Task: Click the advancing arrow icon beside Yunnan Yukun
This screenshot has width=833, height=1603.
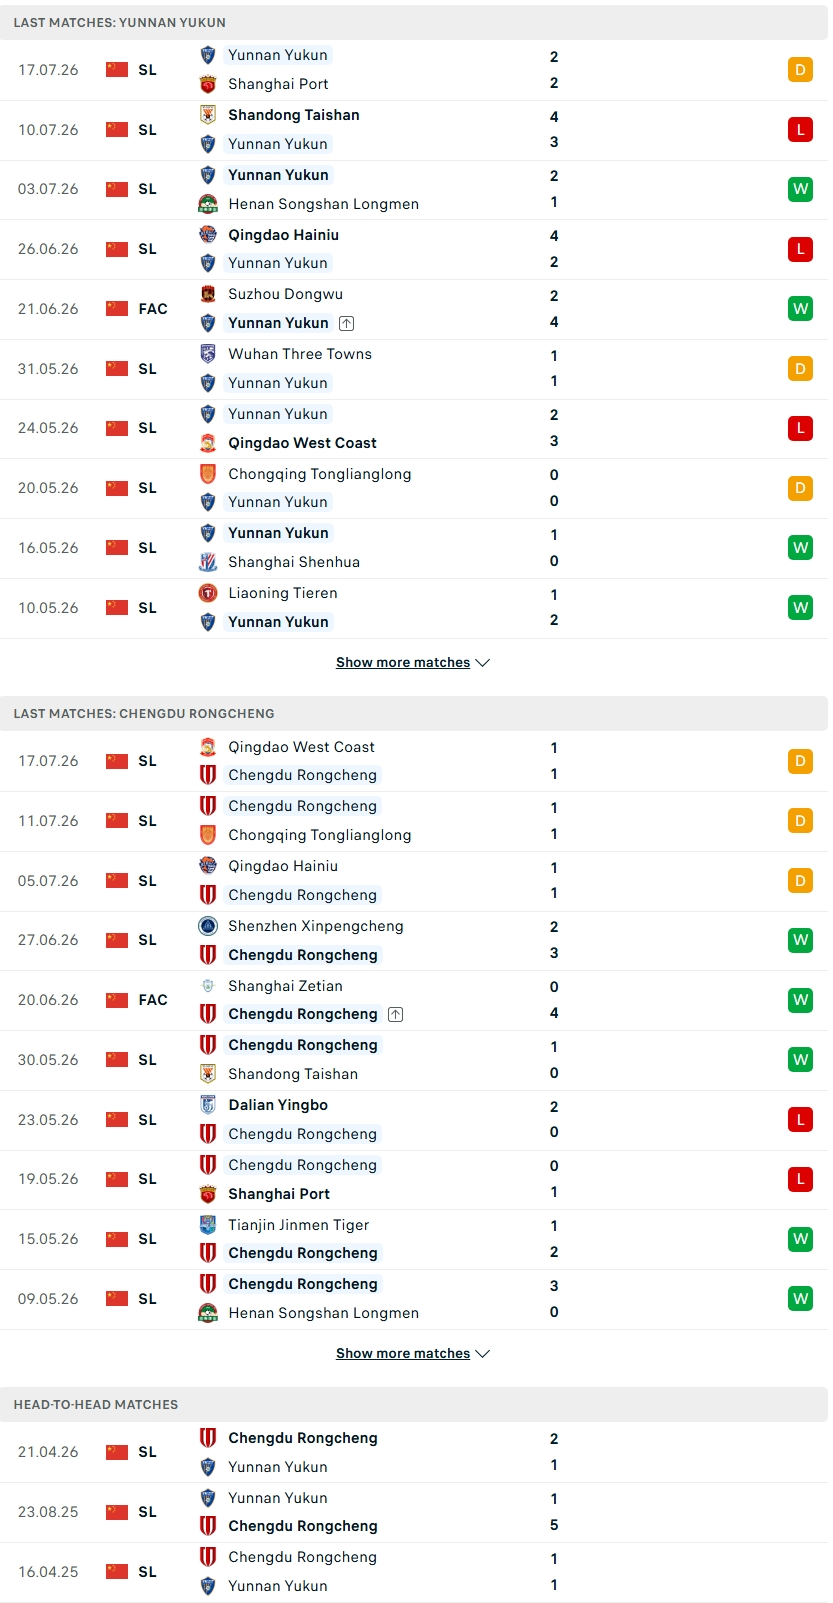Action: point(346,323)
